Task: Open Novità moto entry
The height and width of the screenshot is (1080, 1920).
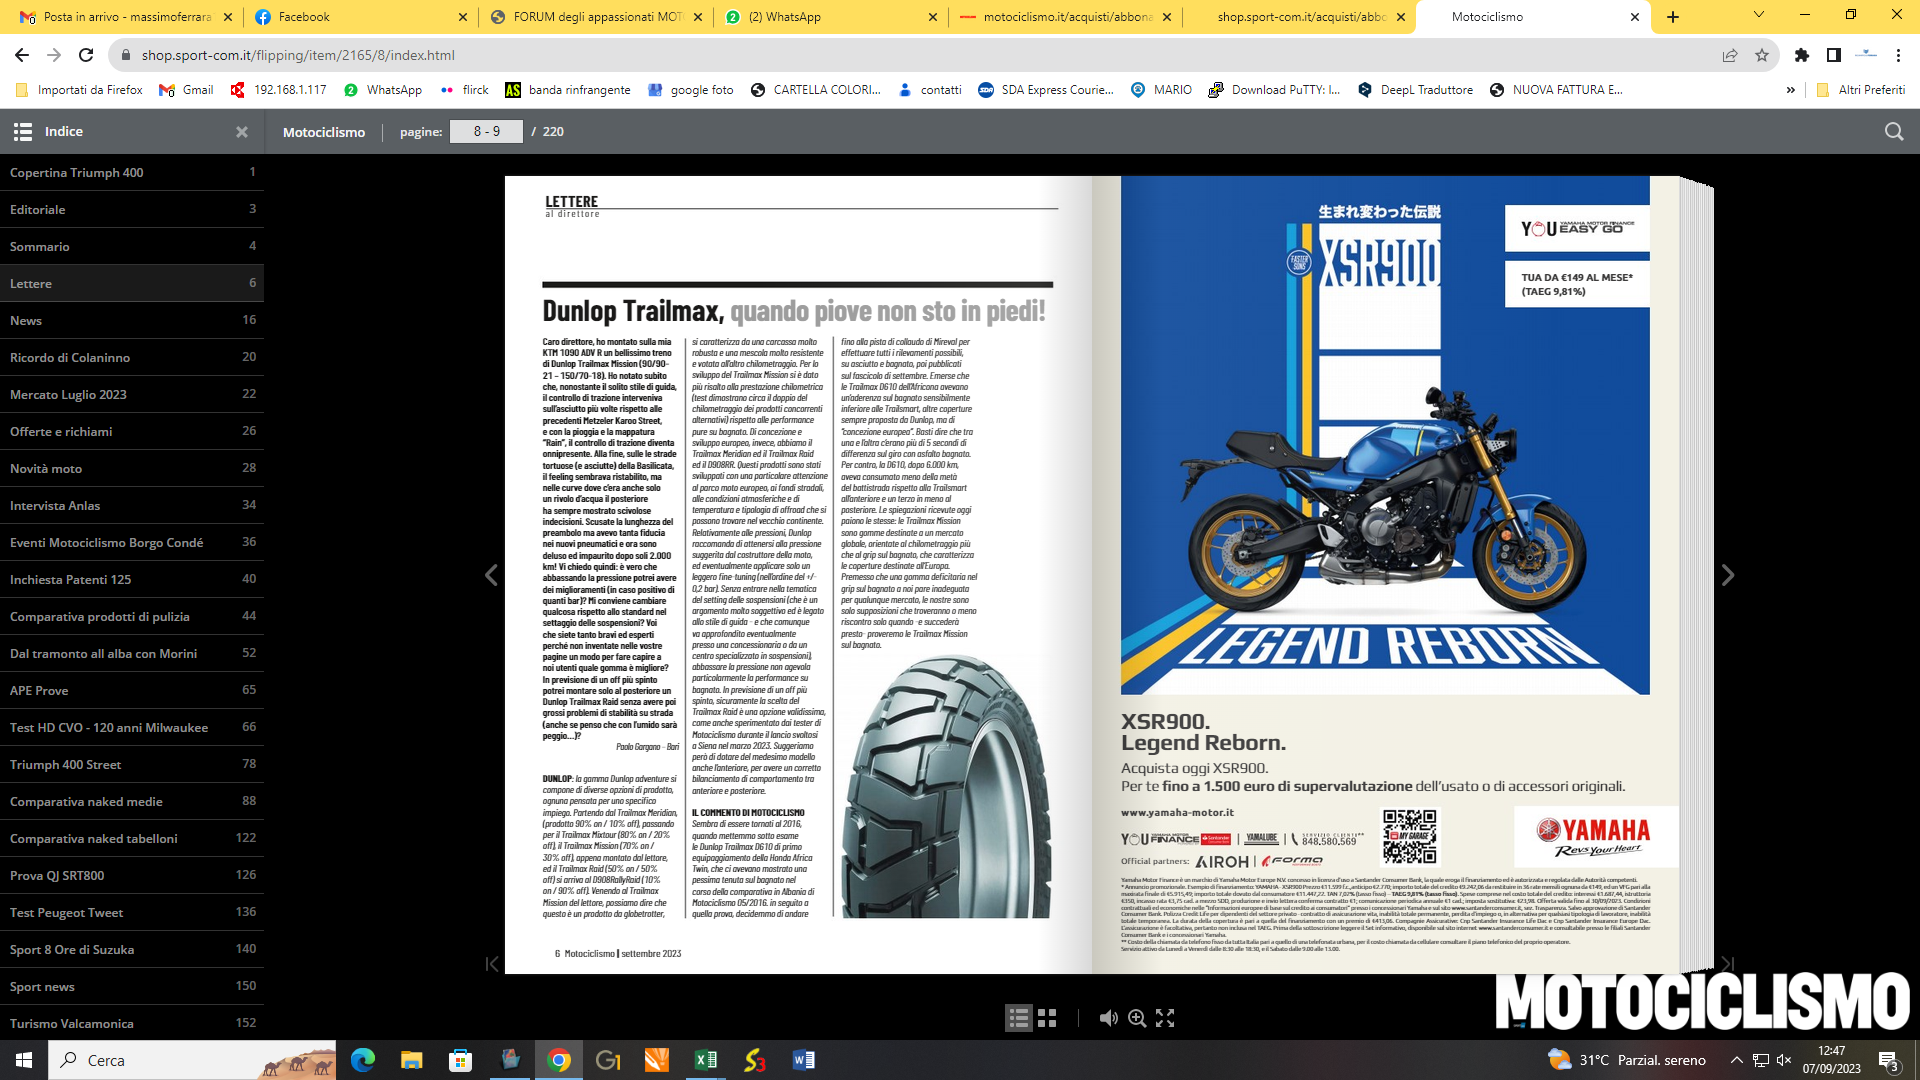Action: pos(132,468)
